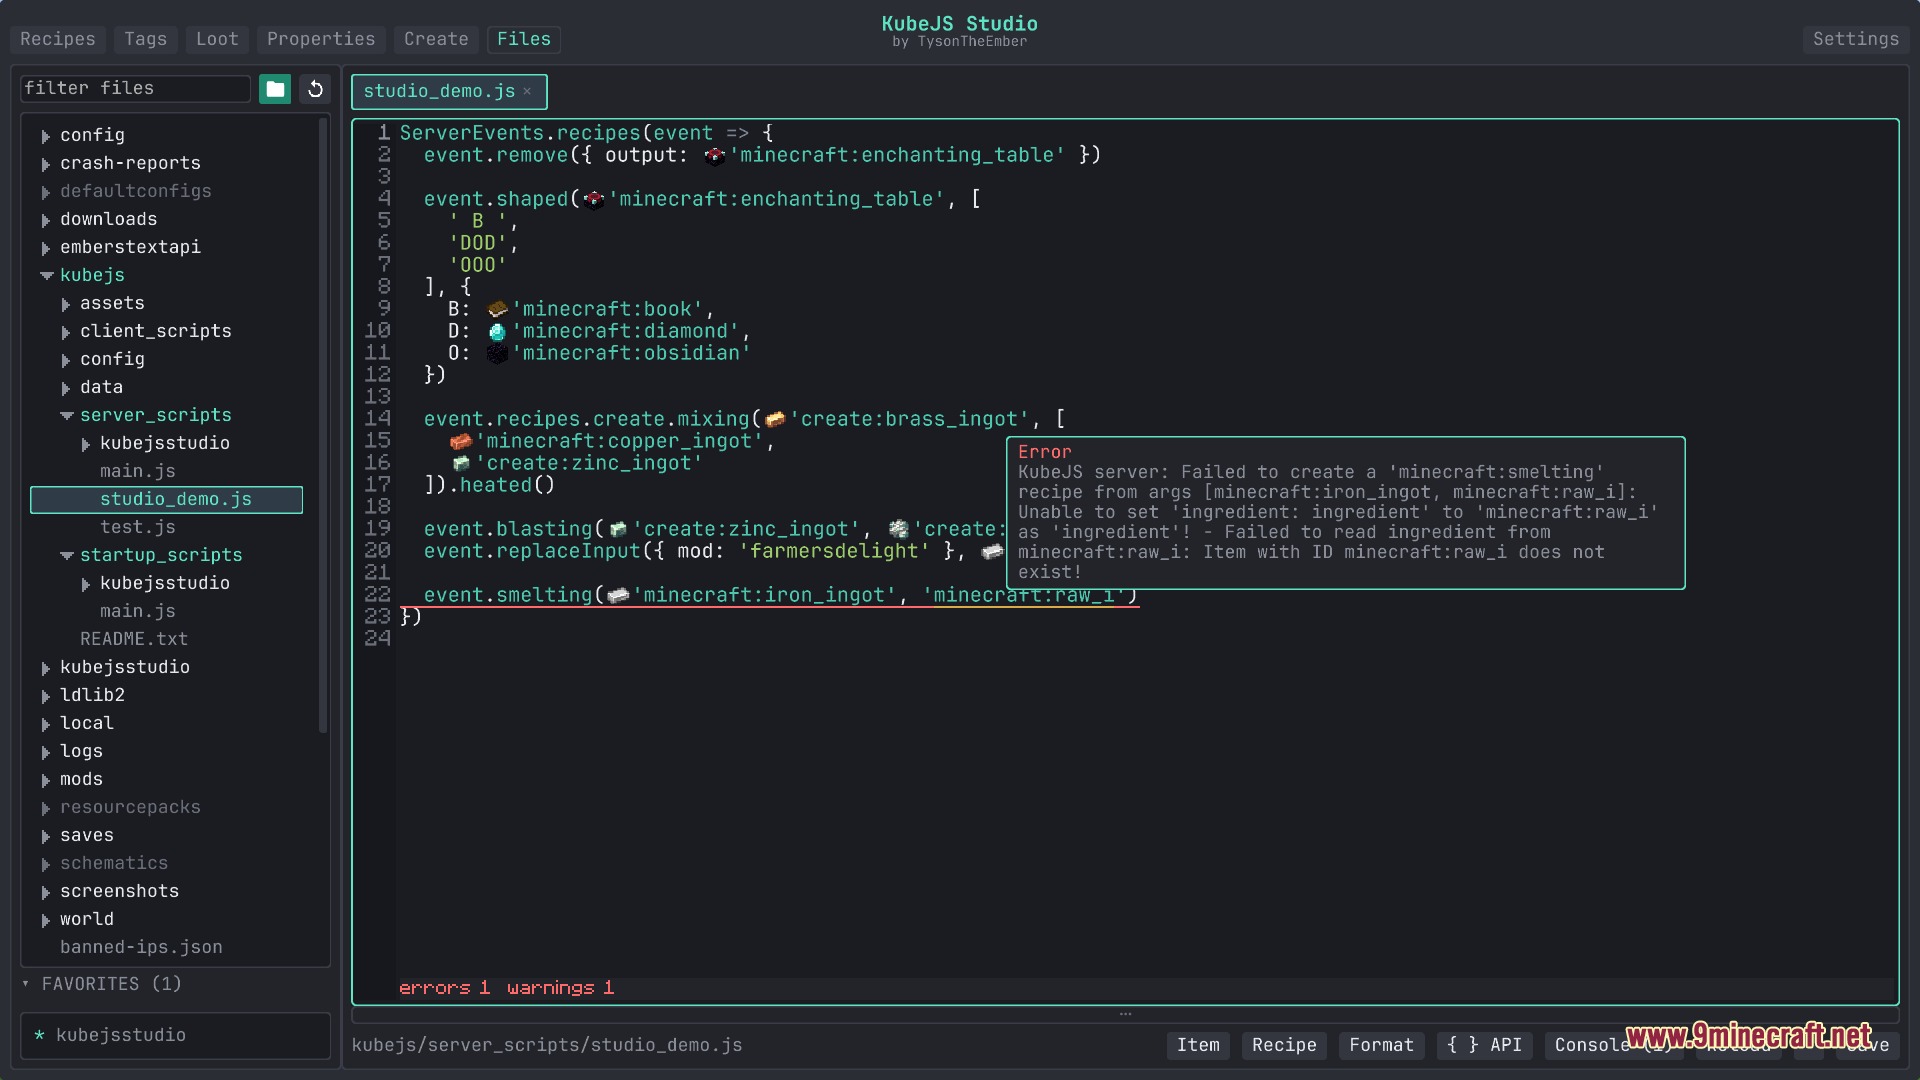This screenshot has height=1080, width=1920.
Task: Click the diamond item icon on line 10
Action: (497, 331)
